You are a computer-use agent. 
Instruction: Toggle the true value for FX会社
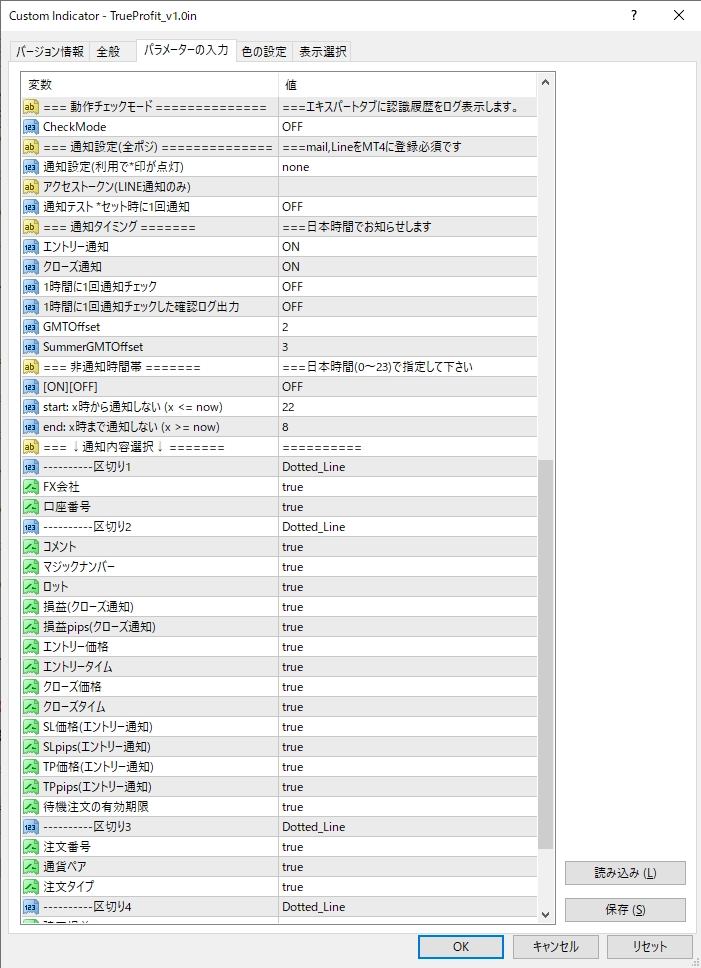click(x=408, y=487)
